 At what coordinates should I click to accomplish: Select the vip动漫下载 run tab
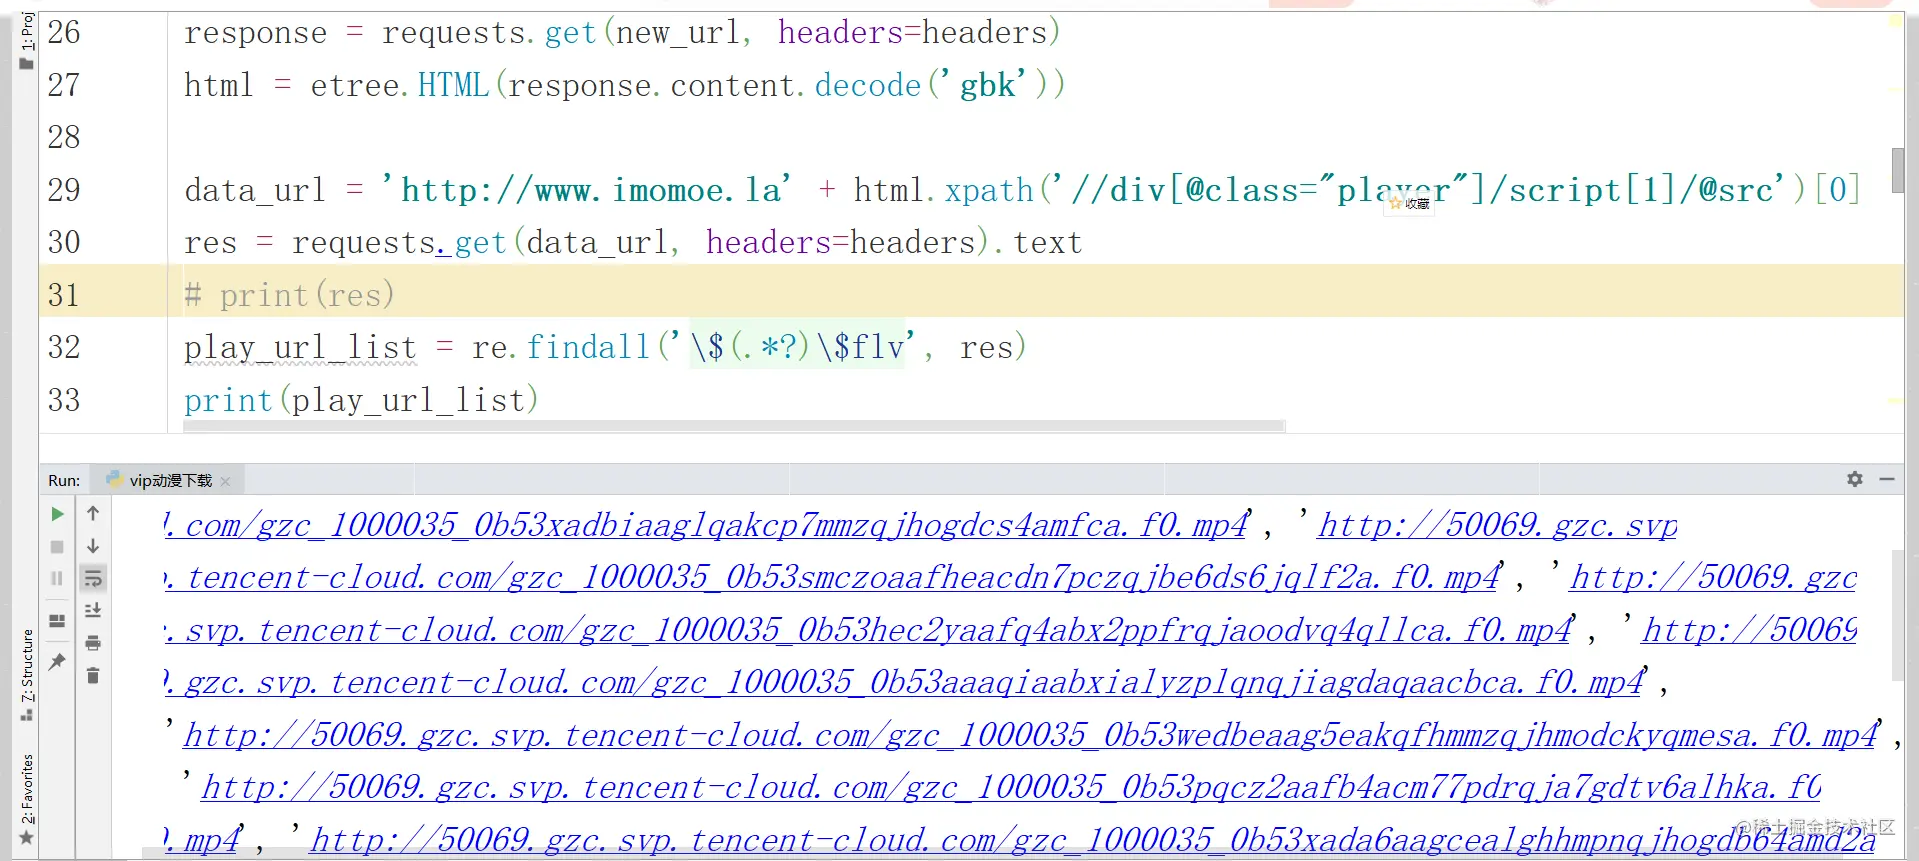[166, 481]
